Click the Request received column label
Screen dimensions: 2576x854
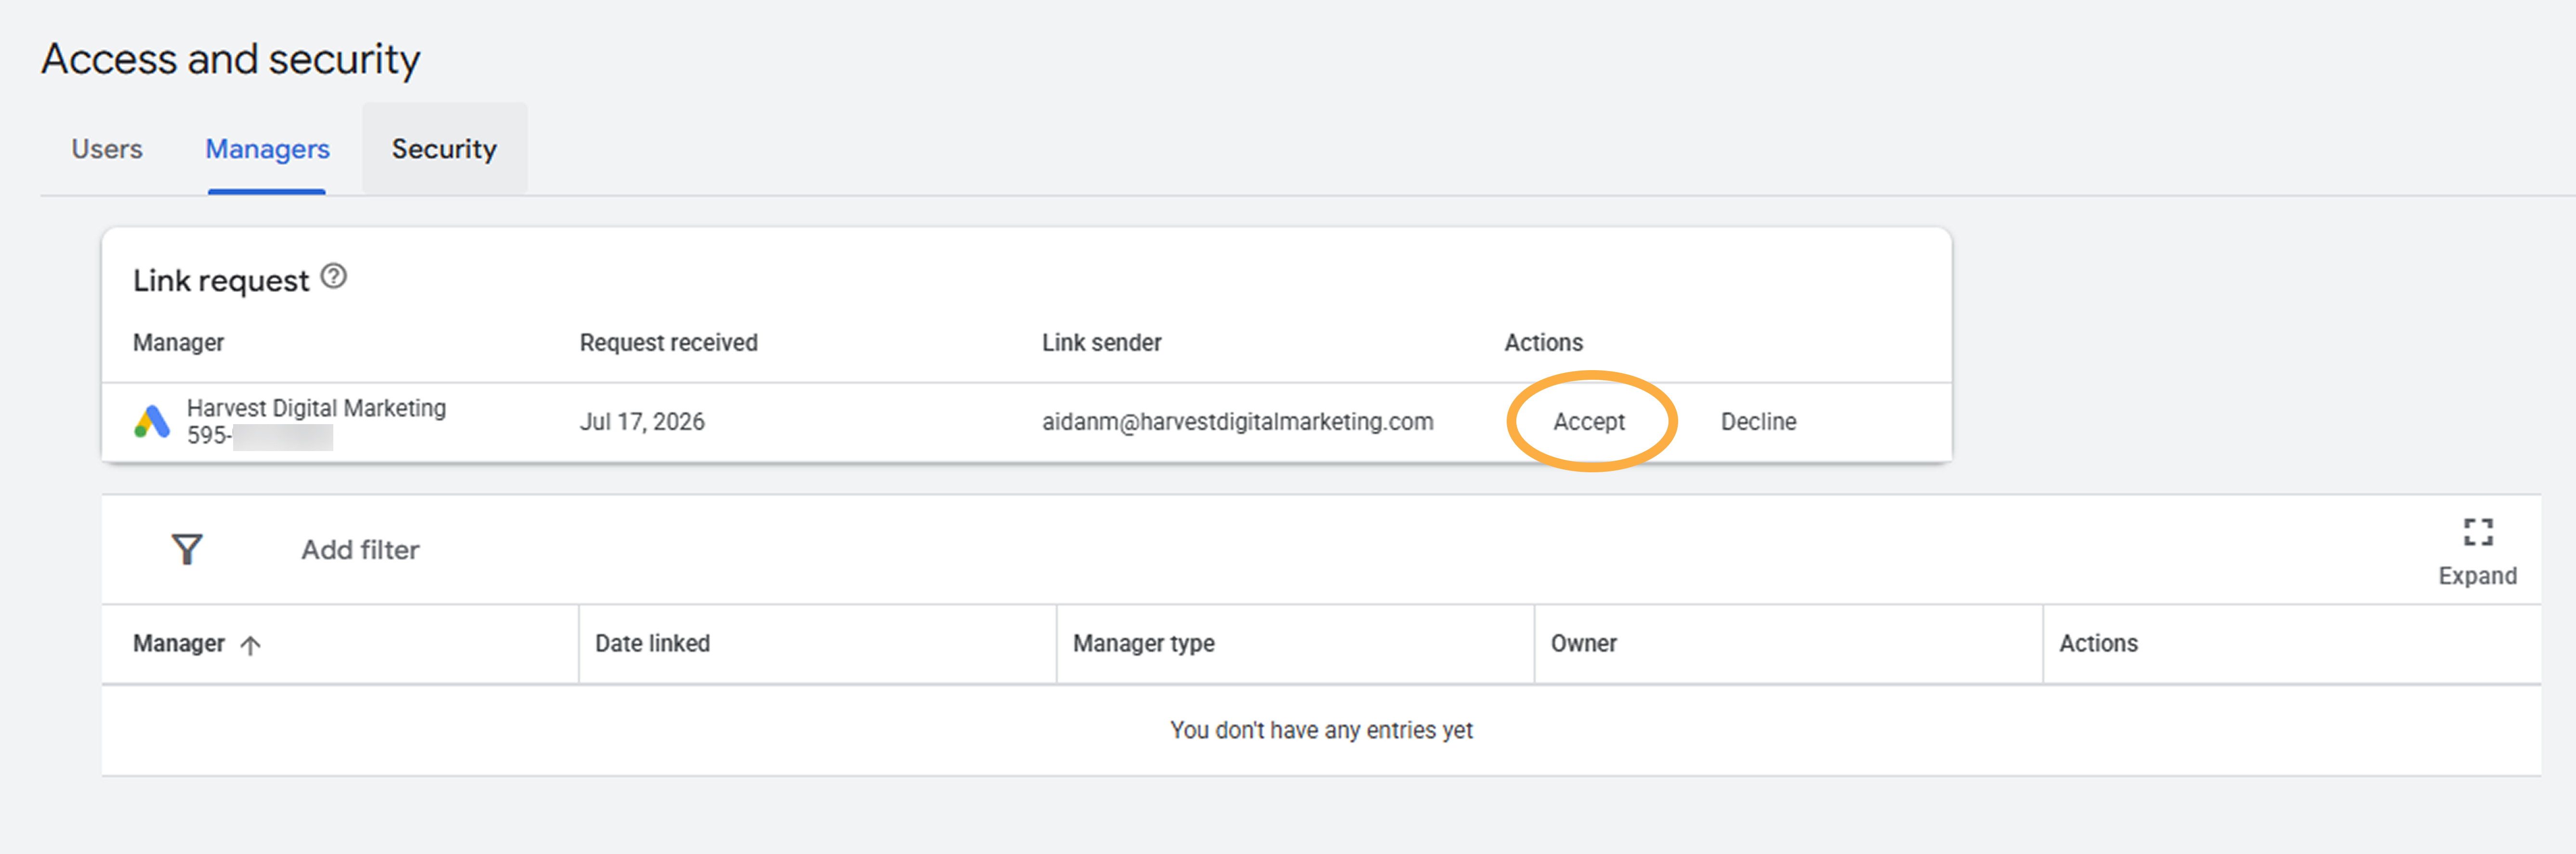[x=668, y=343]
